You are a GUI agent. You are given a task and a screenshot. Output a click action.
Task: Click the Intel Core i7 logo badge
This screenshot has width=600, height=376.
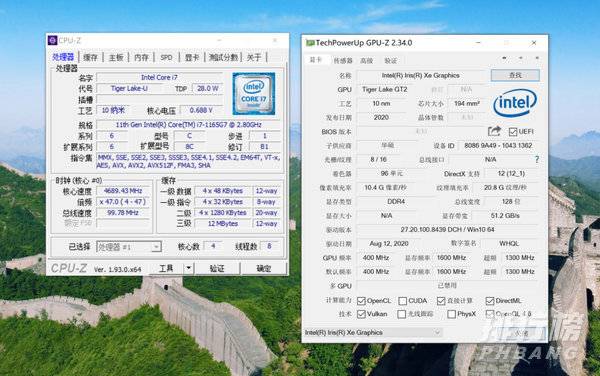pos(254,94)
